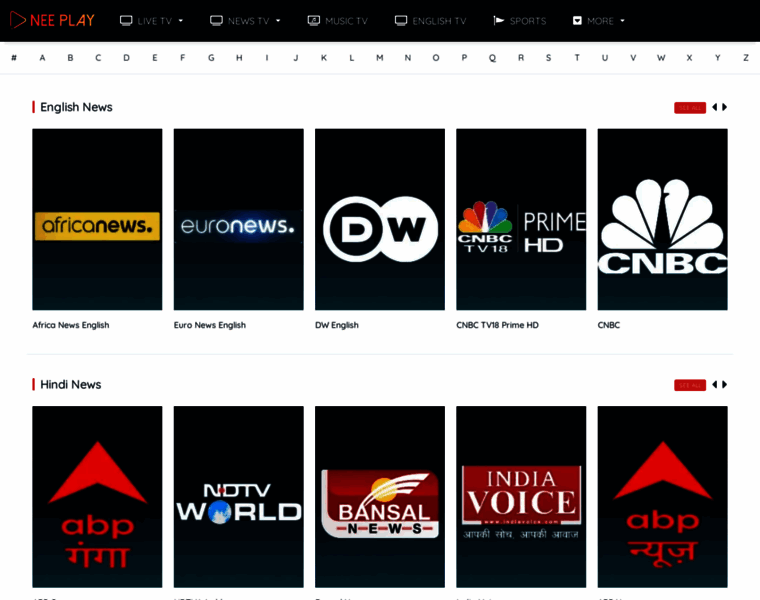
Task: Show next English News channels arrow
Action: point(725,107)
